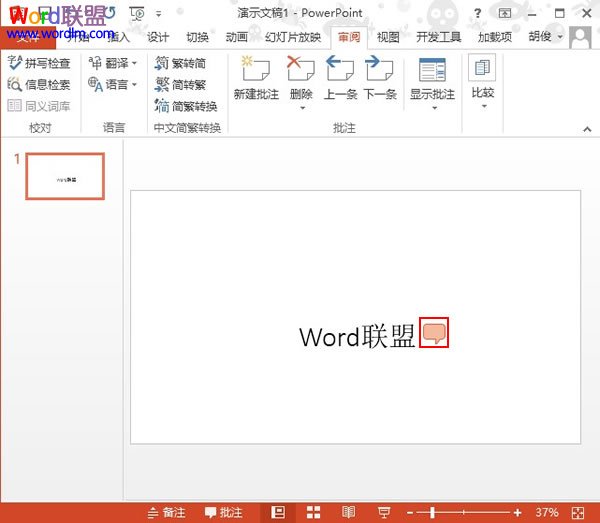Screen dimensions: 600x523
Task: Switch to the 设计 tab
Action: click(158, 37)
